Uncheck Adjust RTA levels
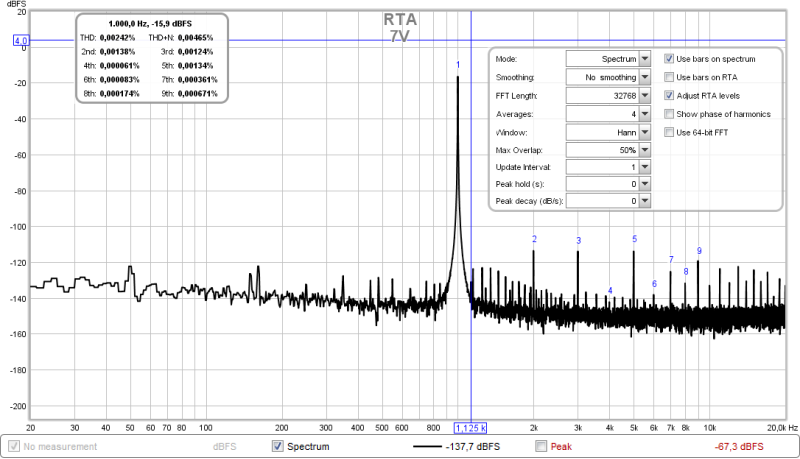Image resolution: width=800 pixels, height=459 pixels. 670,95
